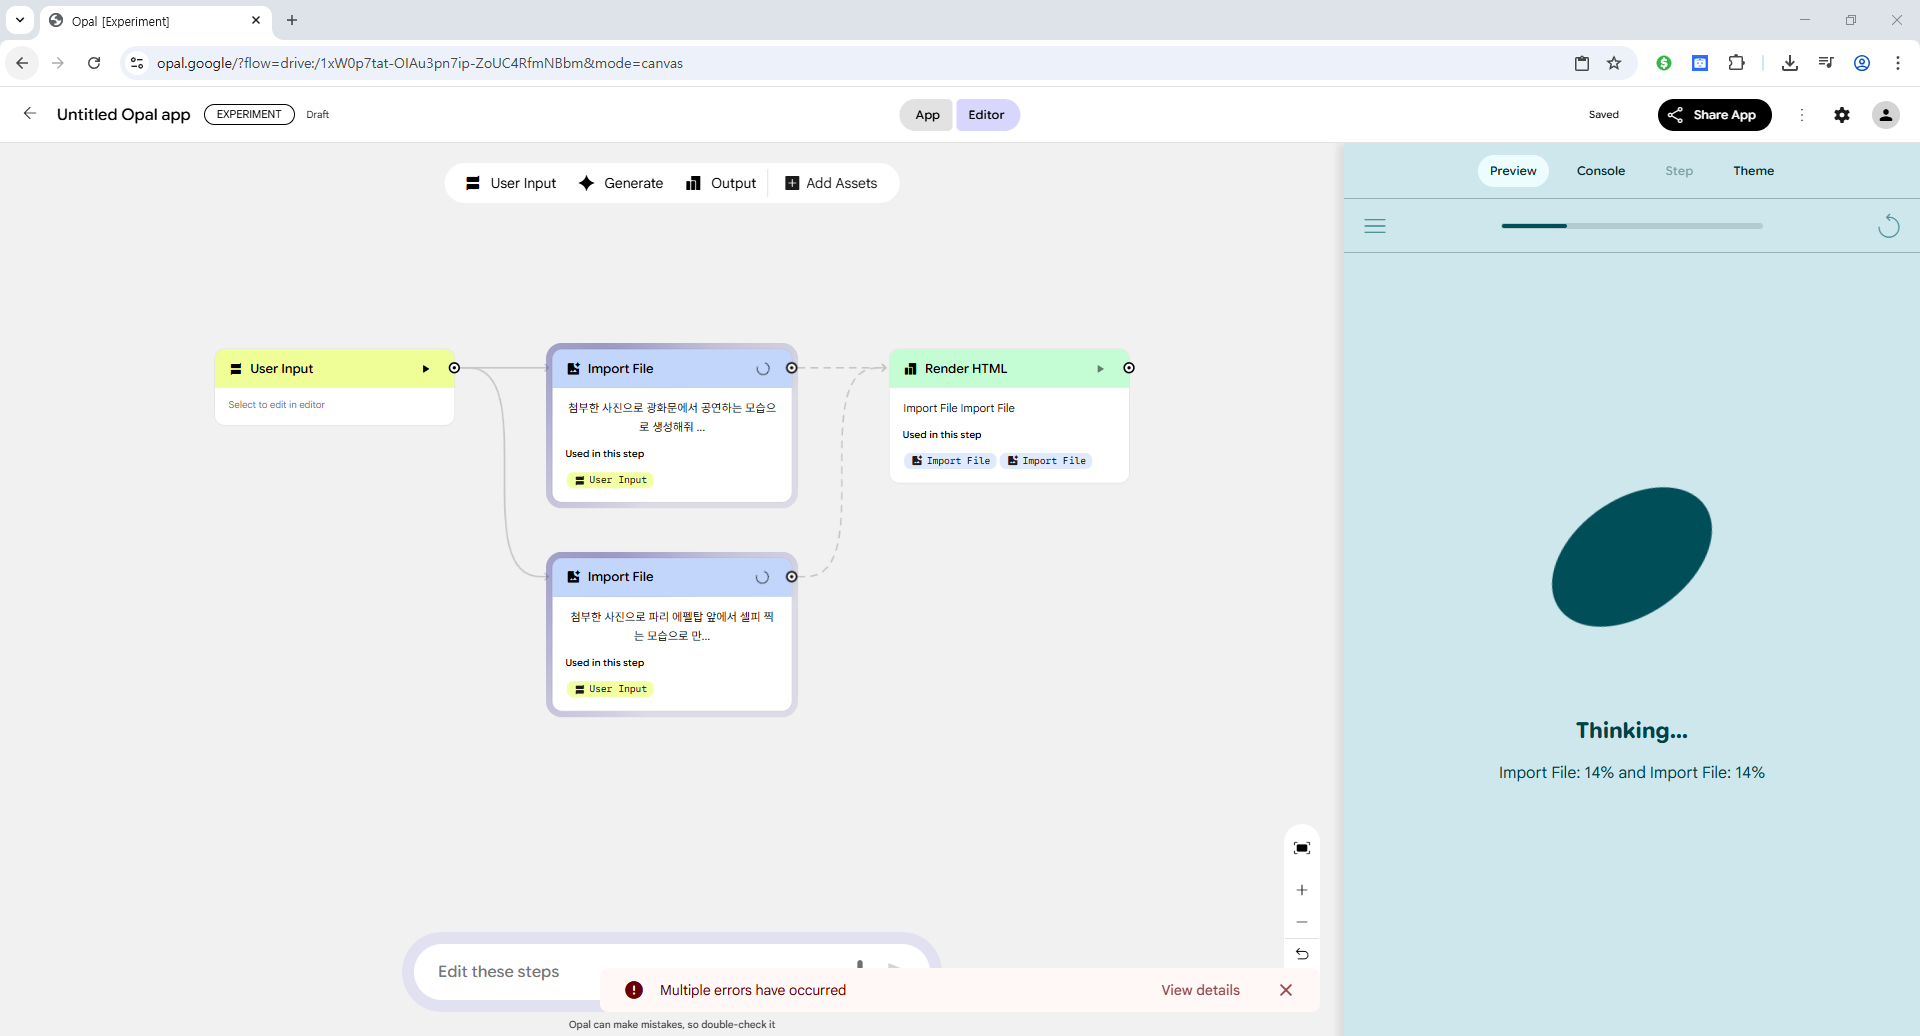Close the Opal [Experiment] browser tab
Image resolution: width=1920 pixels, height=1036 pixels.
256,20
